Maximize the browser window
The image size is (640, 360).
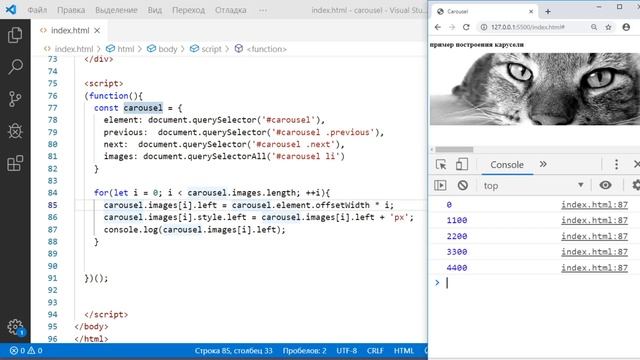point(619,7)
